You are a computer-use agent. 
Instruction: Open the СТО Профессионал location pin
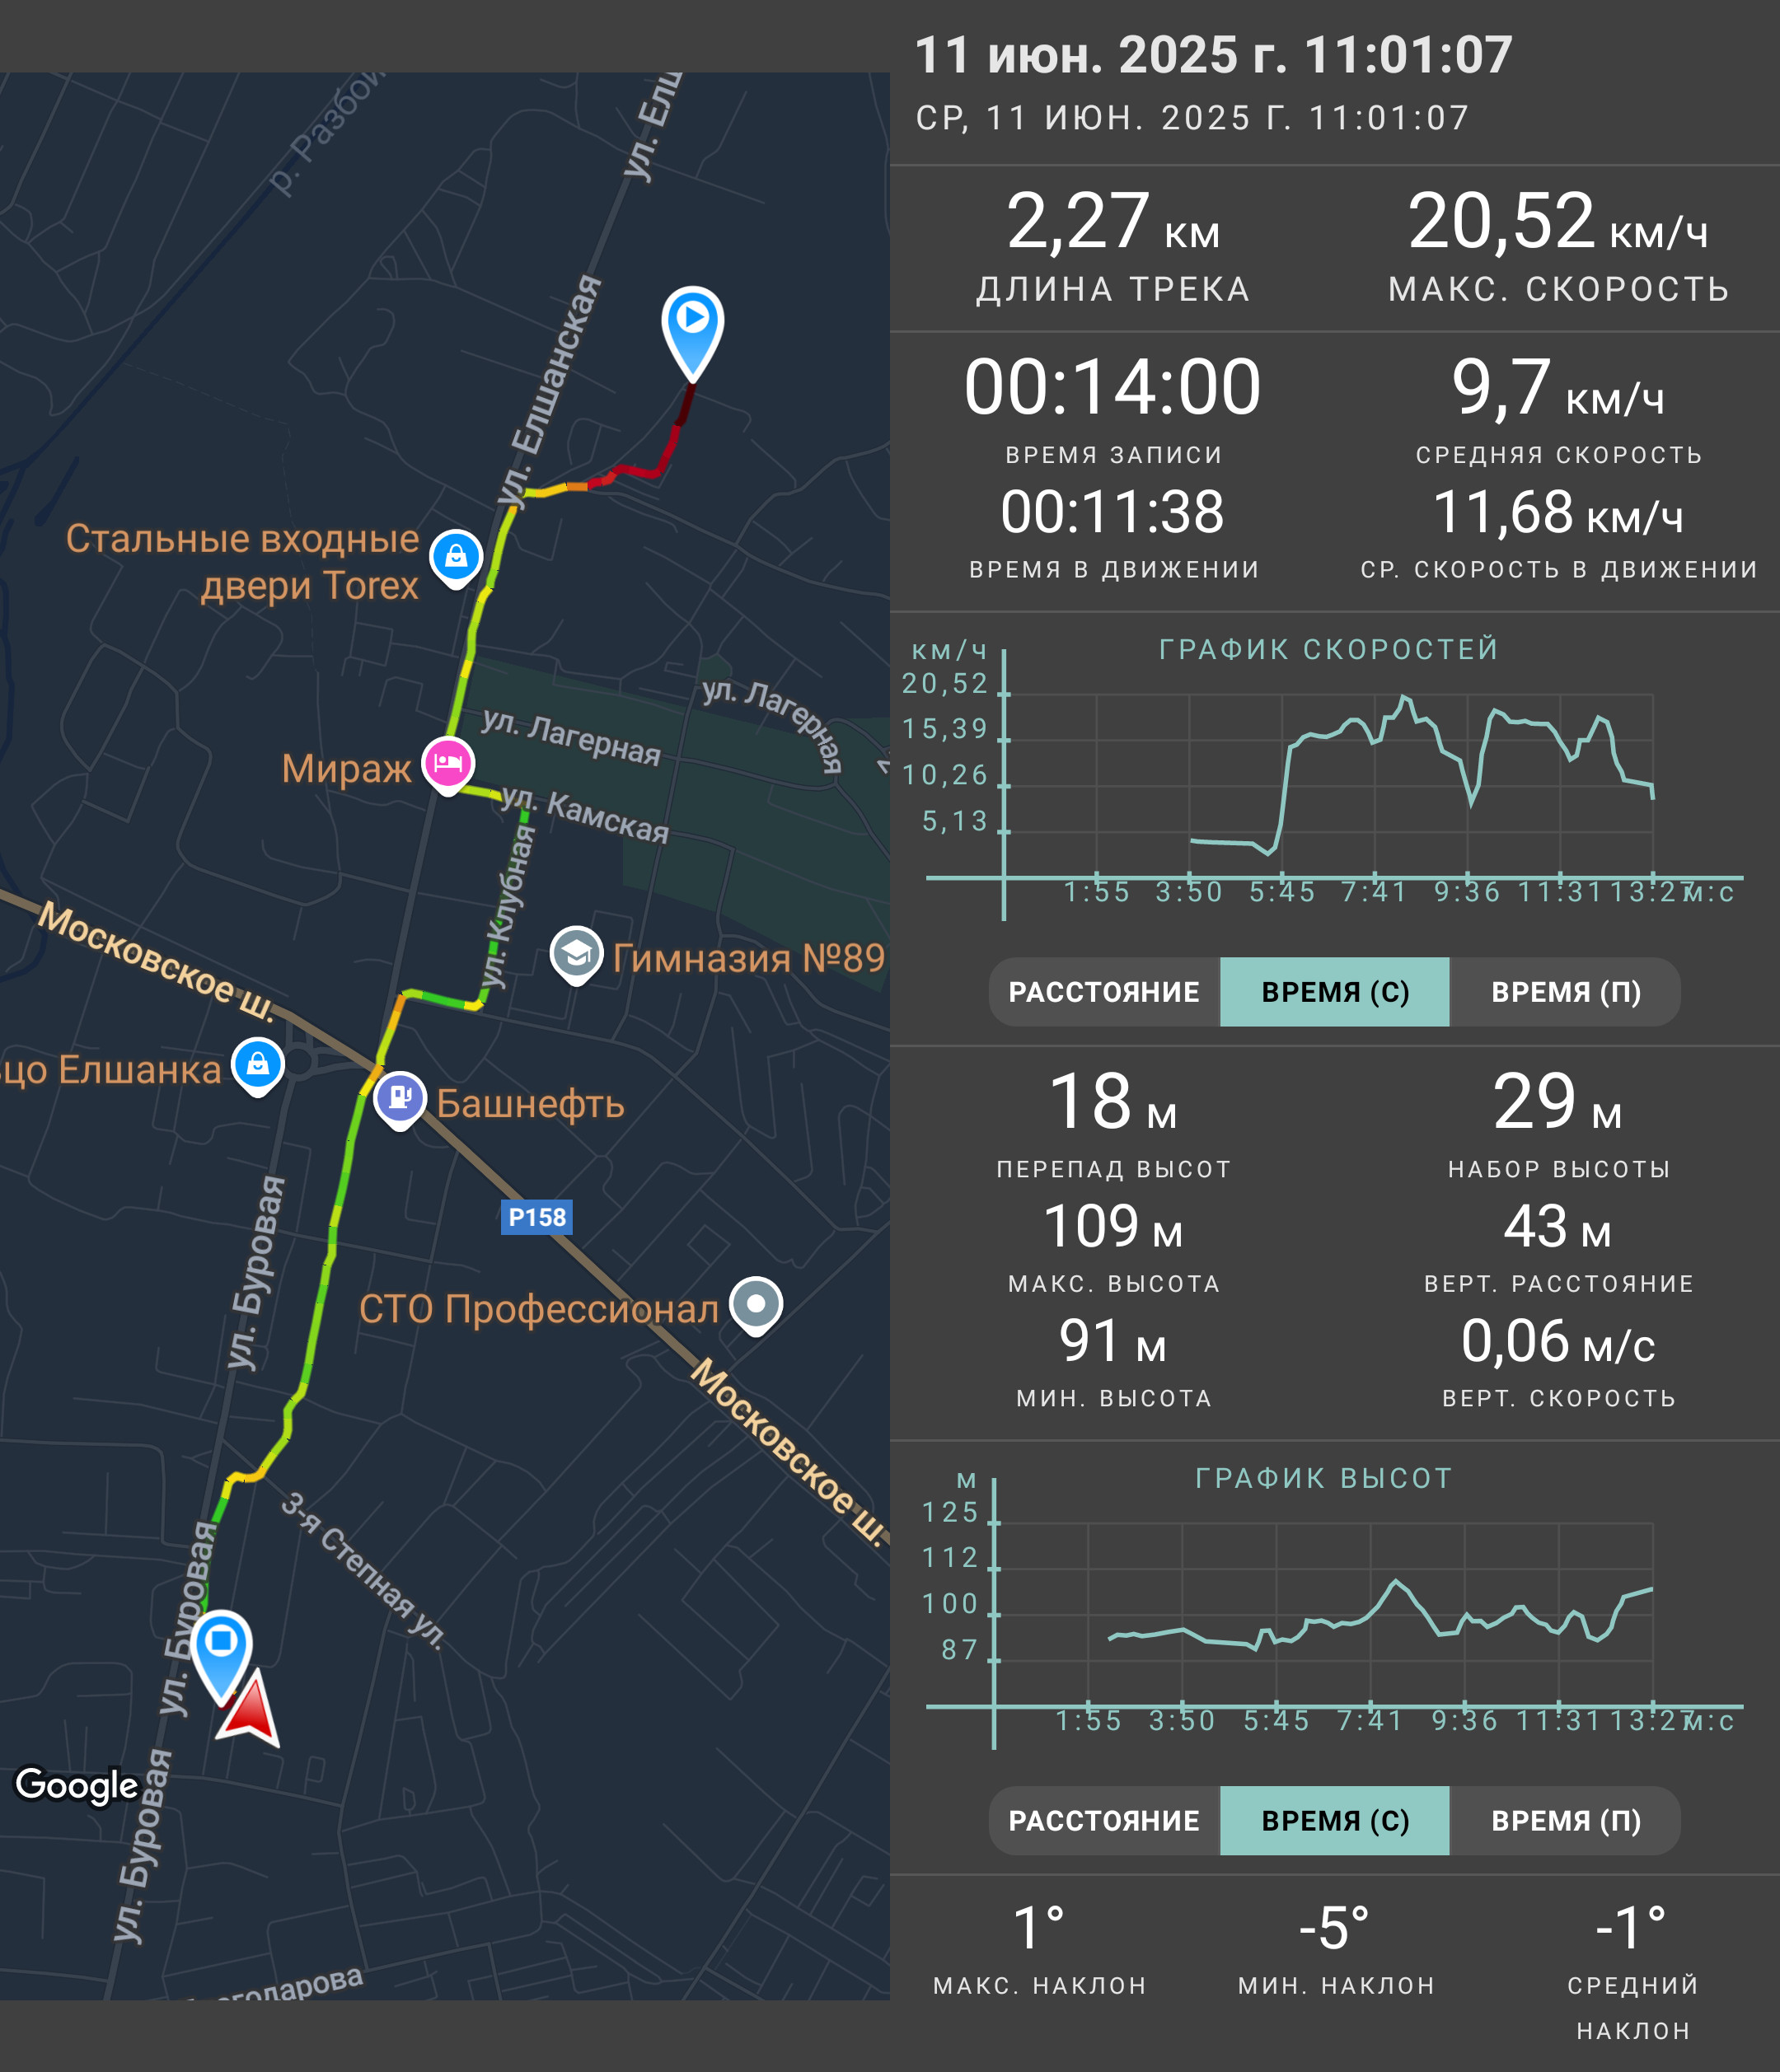point(756,1306)
